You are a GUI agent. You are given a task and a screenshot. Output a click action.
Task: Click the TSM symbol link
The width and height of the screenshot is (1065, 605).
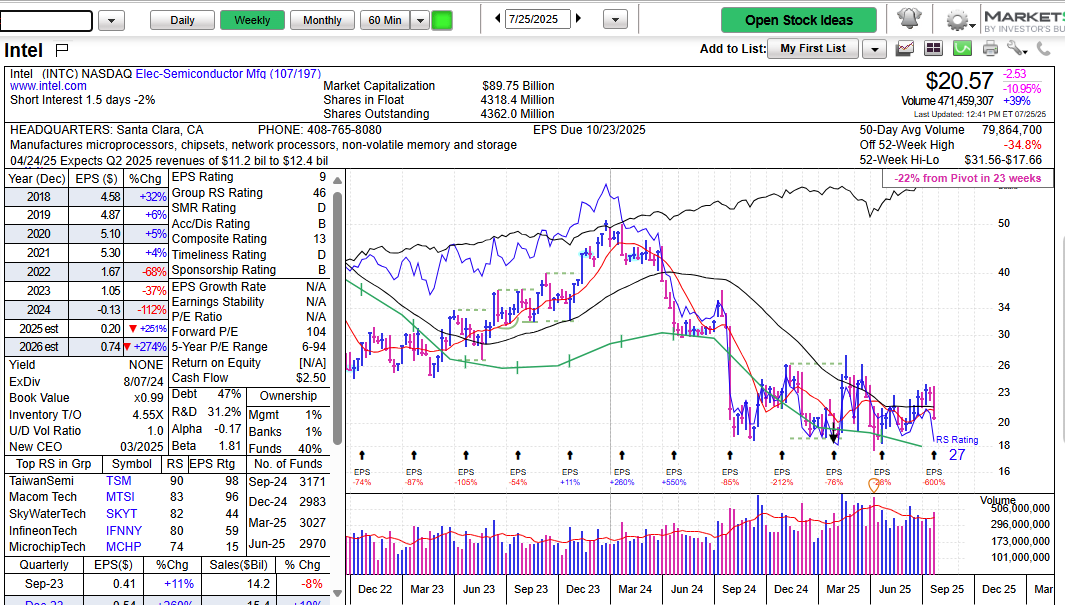118,481
